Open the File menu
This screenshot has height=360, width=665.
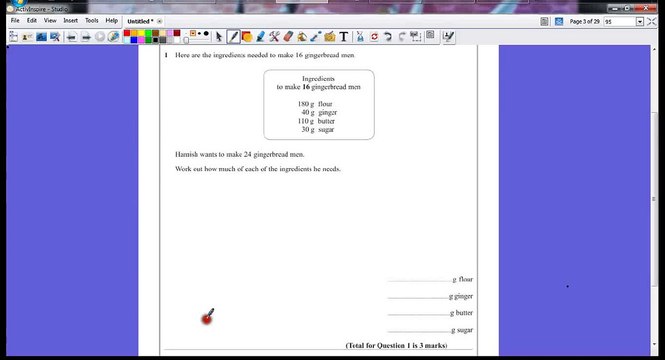point(15,20)
